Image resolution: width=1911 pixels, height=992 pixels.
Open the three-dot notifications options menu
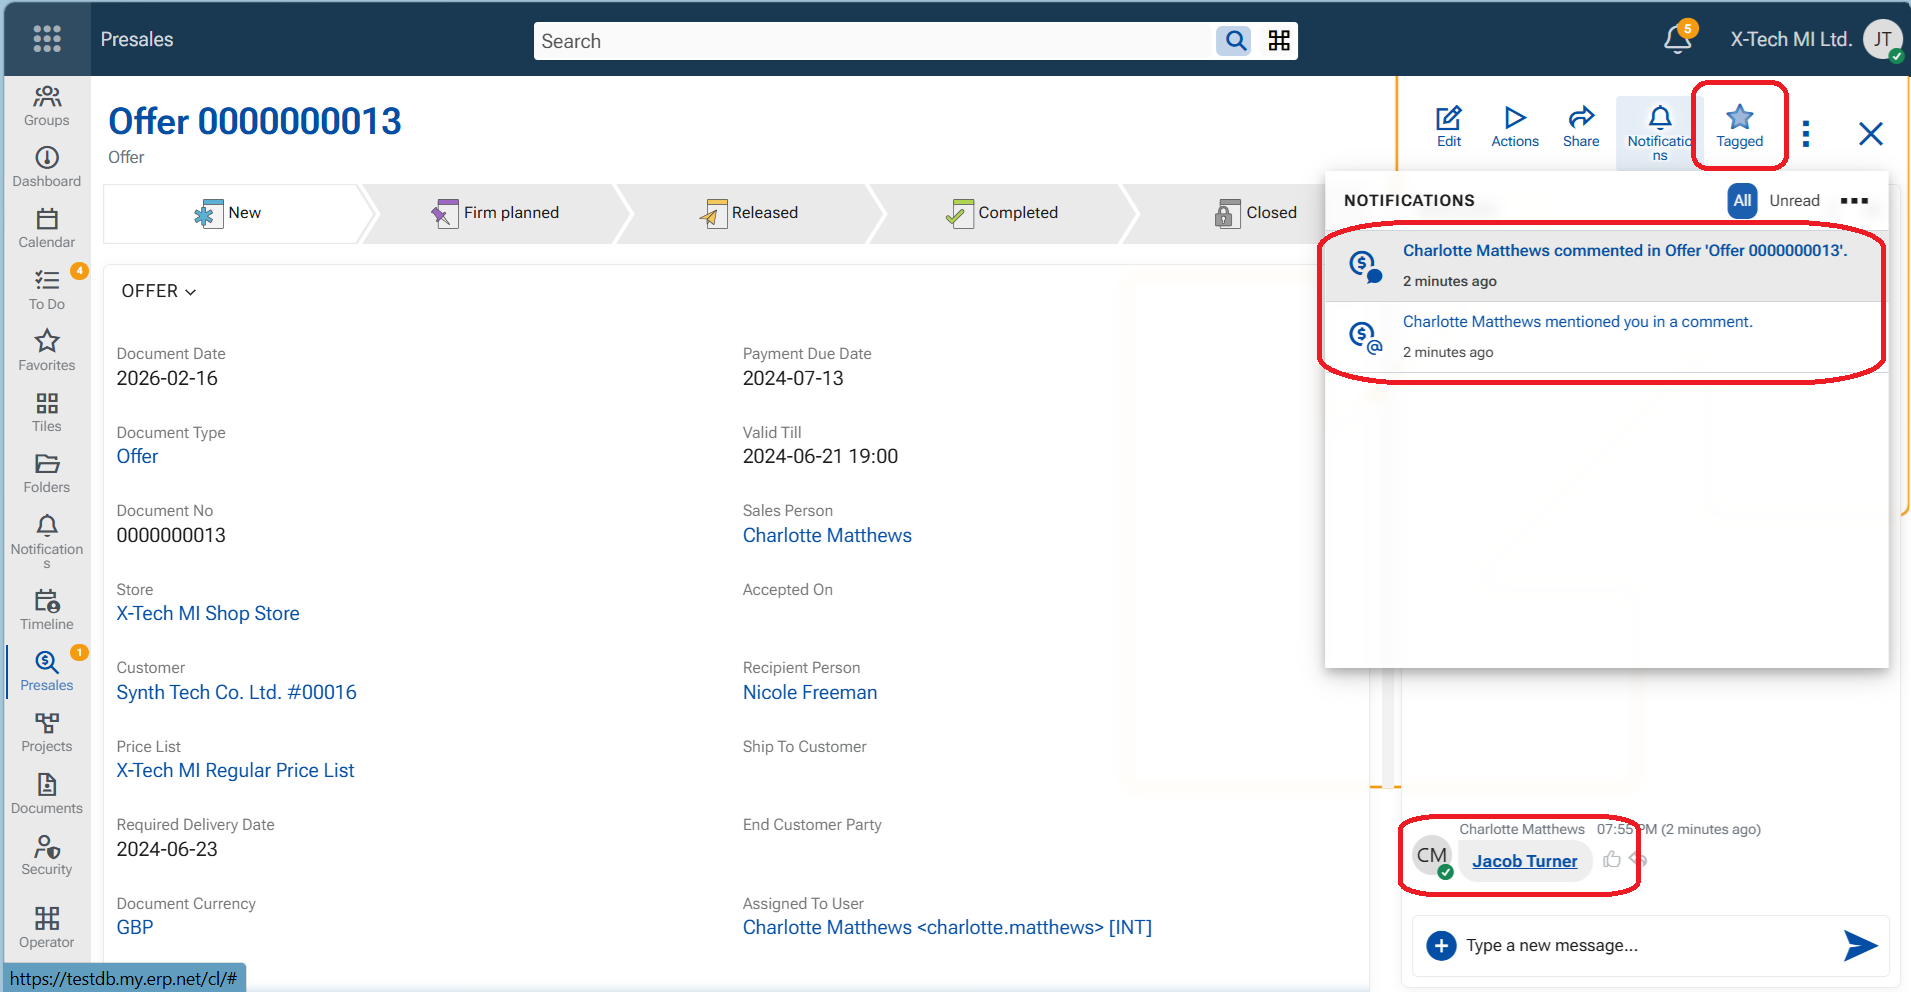[1854, 200]
